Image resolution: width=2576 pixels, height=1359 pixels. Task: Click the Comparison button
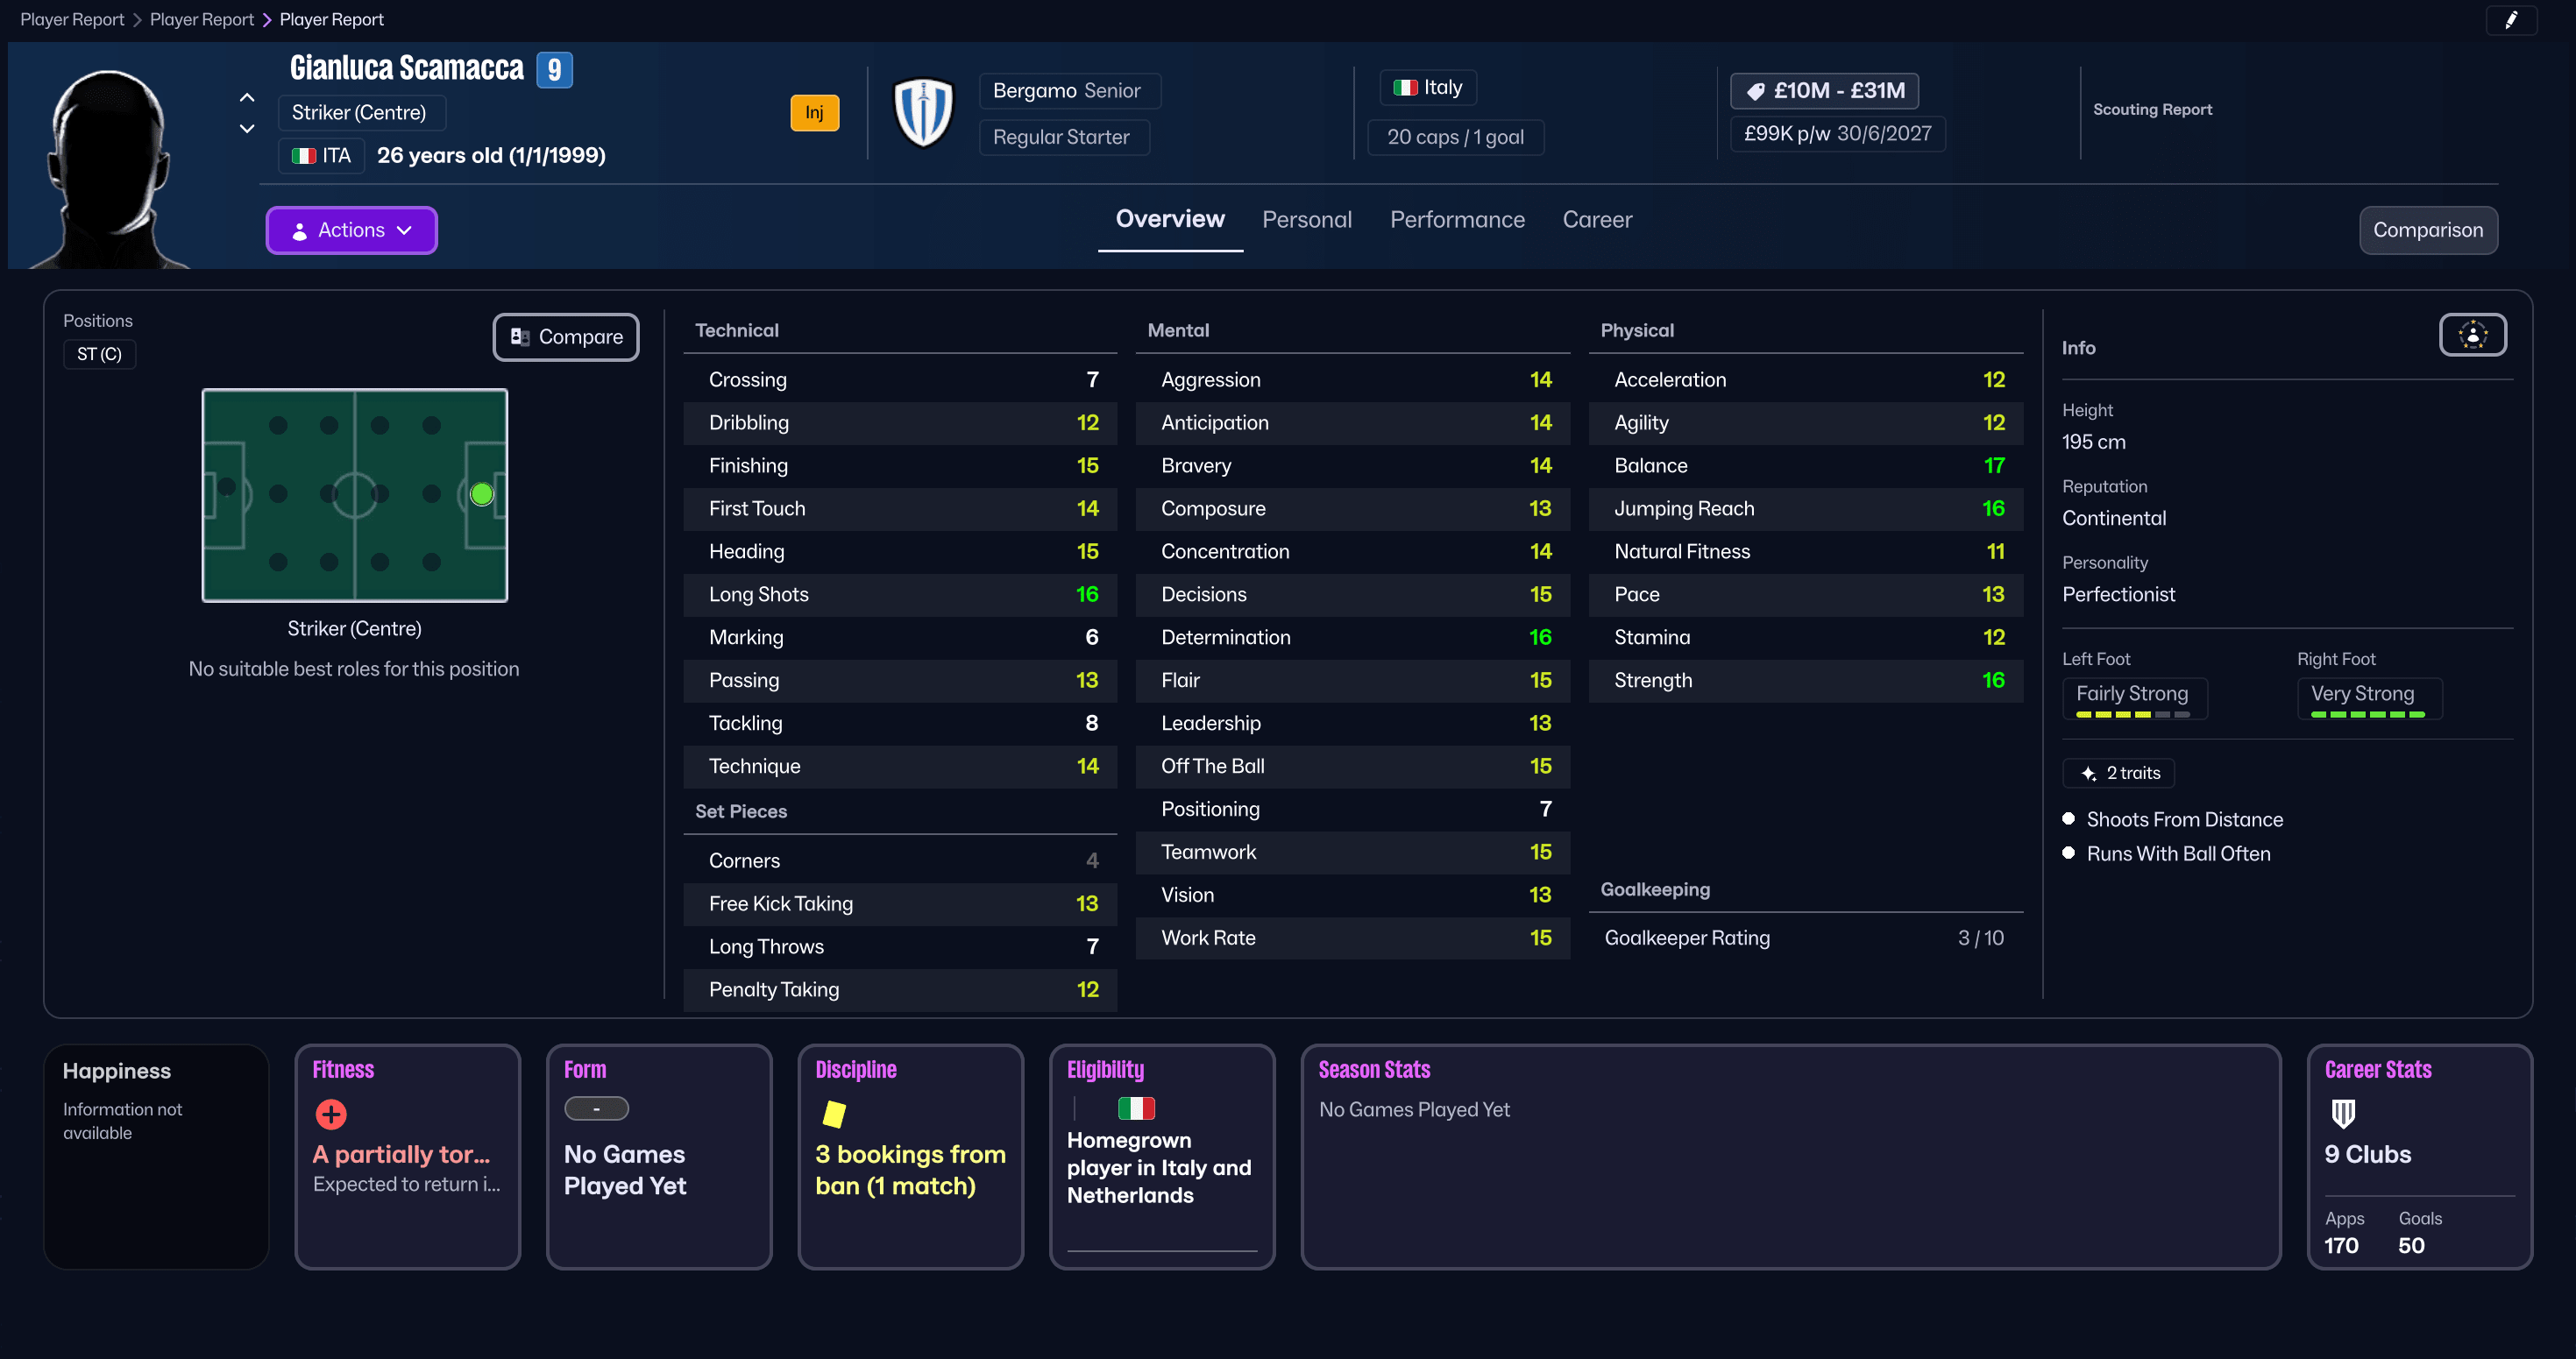[2428, 230]
